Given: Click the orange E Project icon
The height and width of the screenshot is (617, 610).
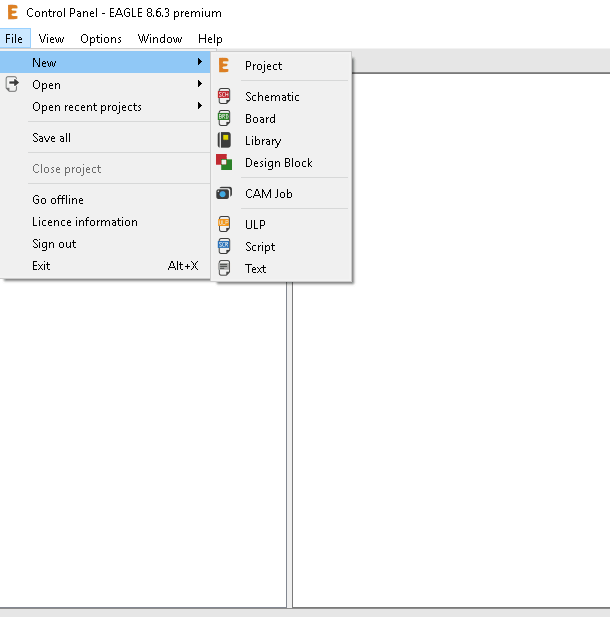Looking at the screenshot, I should click(224, 65).
